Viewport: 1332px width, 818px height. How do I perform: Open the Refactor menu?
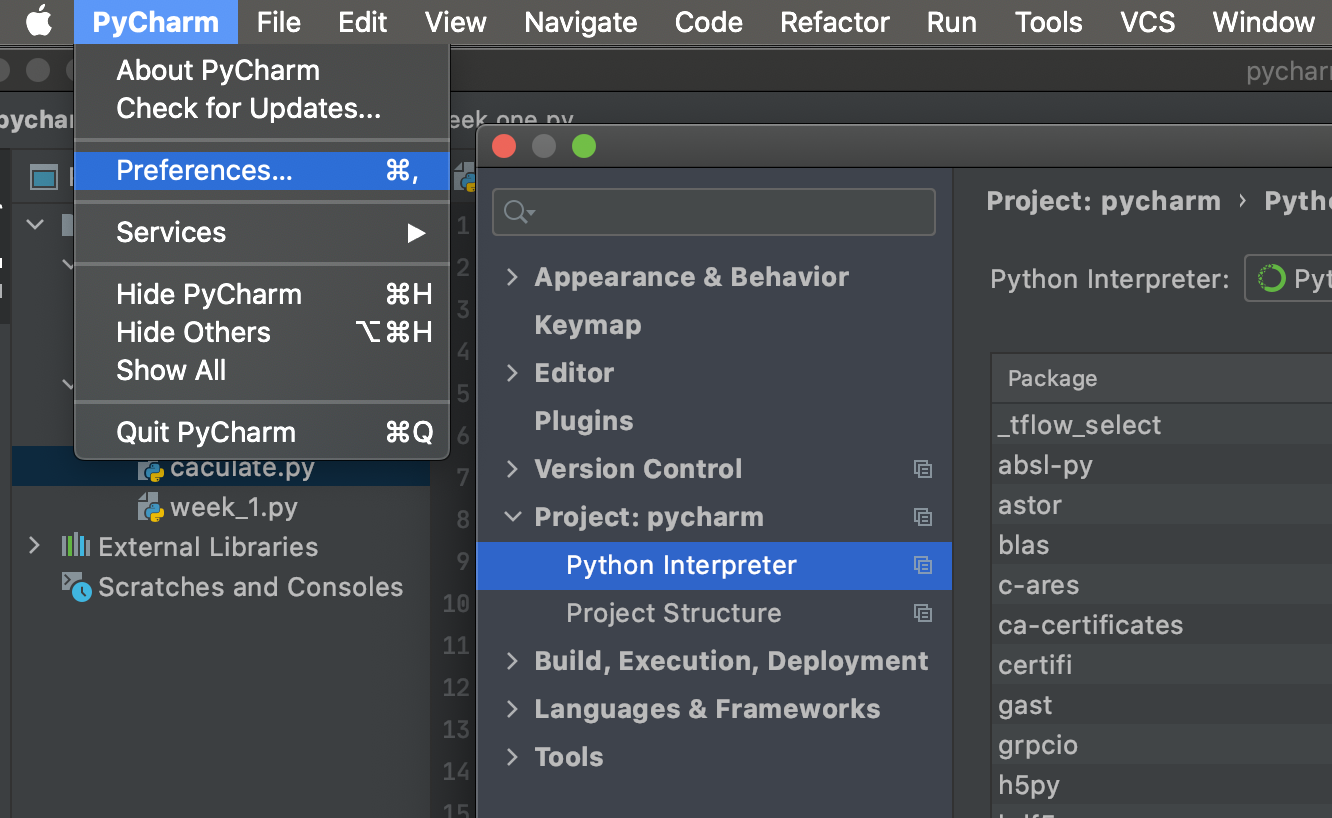click(x=834, y=22)
